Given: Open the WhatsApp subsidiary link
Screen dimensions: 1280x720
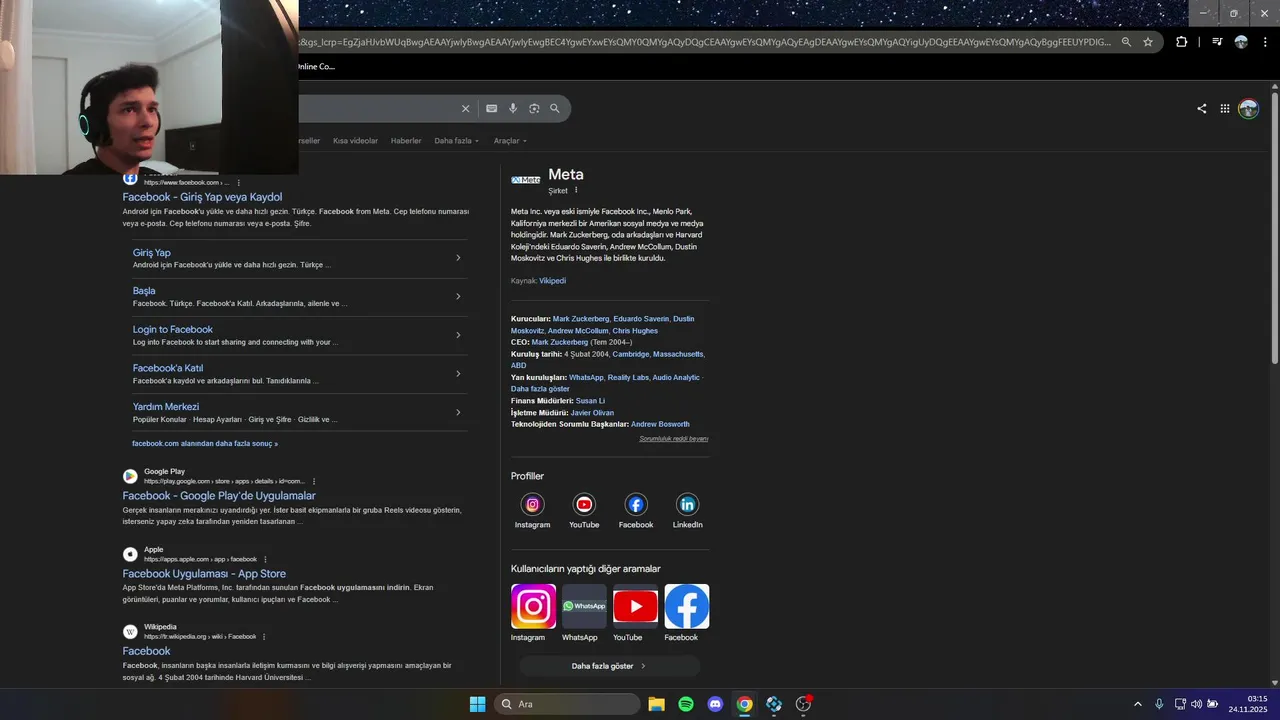Looking at the screenshot, I should pyautogui.click(x=586, y=378).
